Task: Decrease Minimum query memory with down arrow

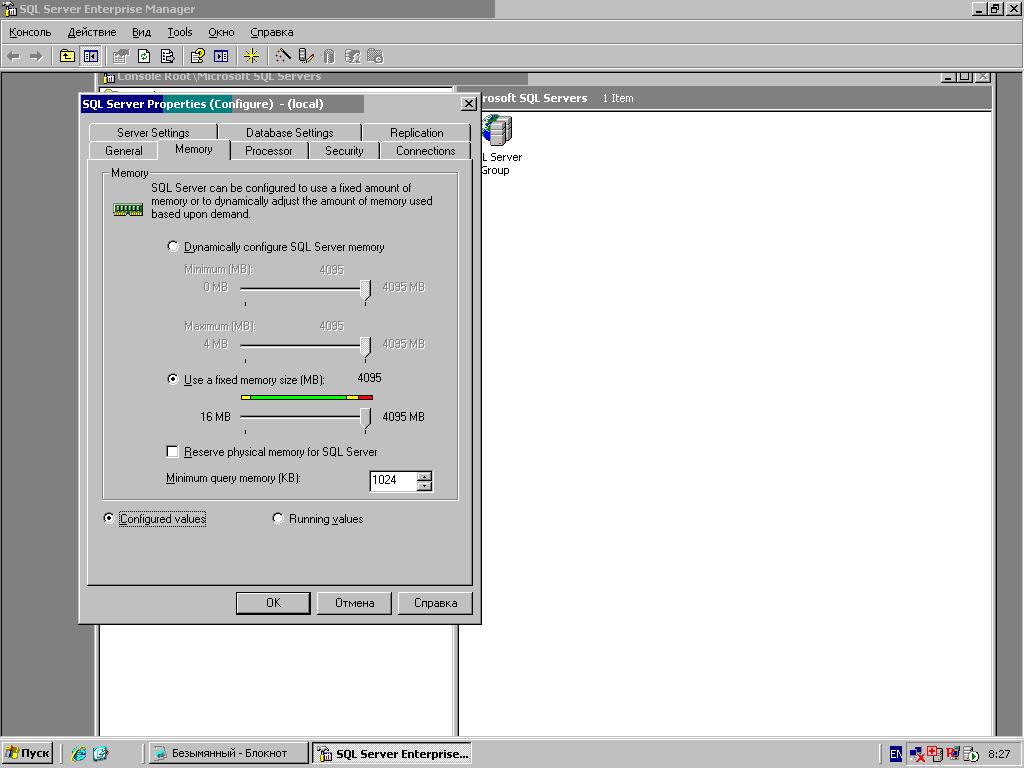Action: pyautogui.click(x=425, y=486)
